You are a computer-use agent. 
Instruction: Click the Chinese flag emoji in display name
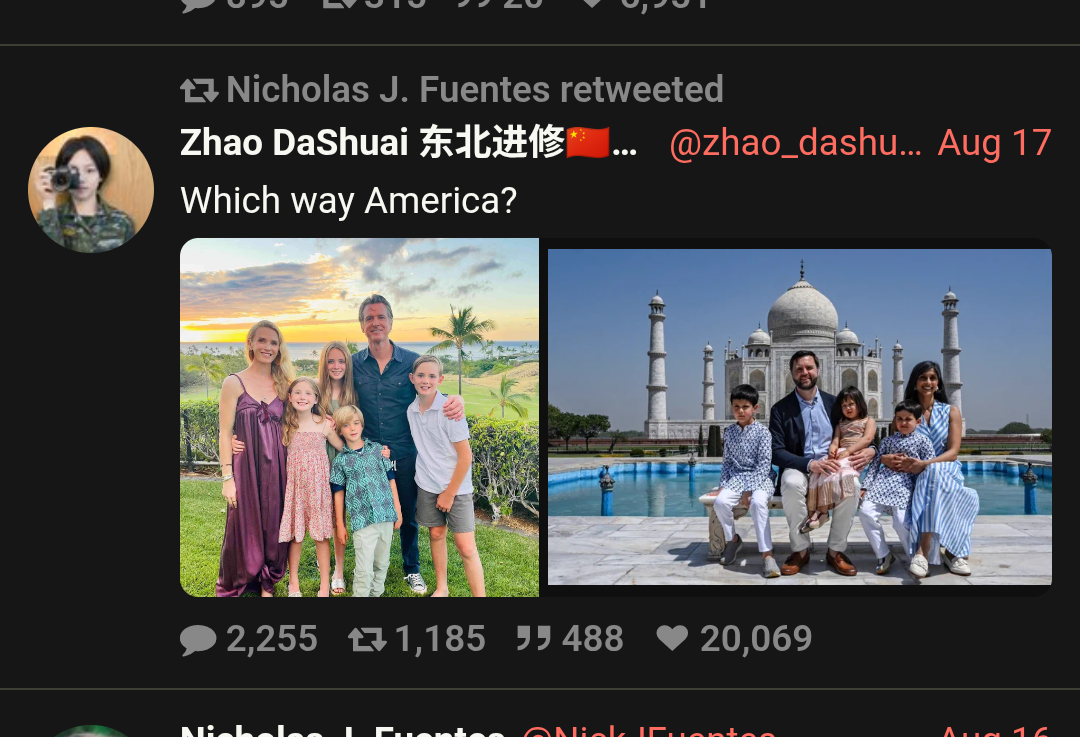588,143
